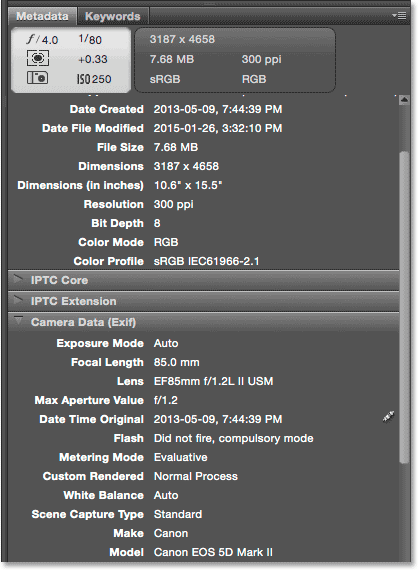Click the 300 ppi text in file placard
Viewport: 418px width, 570px height.
tap(261, 59)
